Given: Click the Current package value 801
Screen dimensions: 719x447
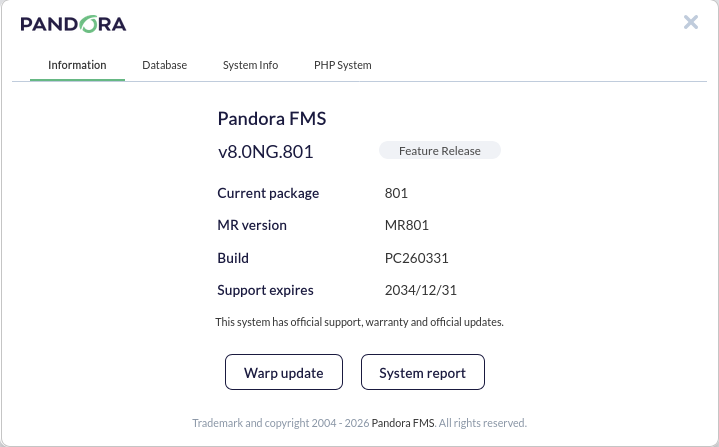Looking at the screenshot, I should pos(396,193).
